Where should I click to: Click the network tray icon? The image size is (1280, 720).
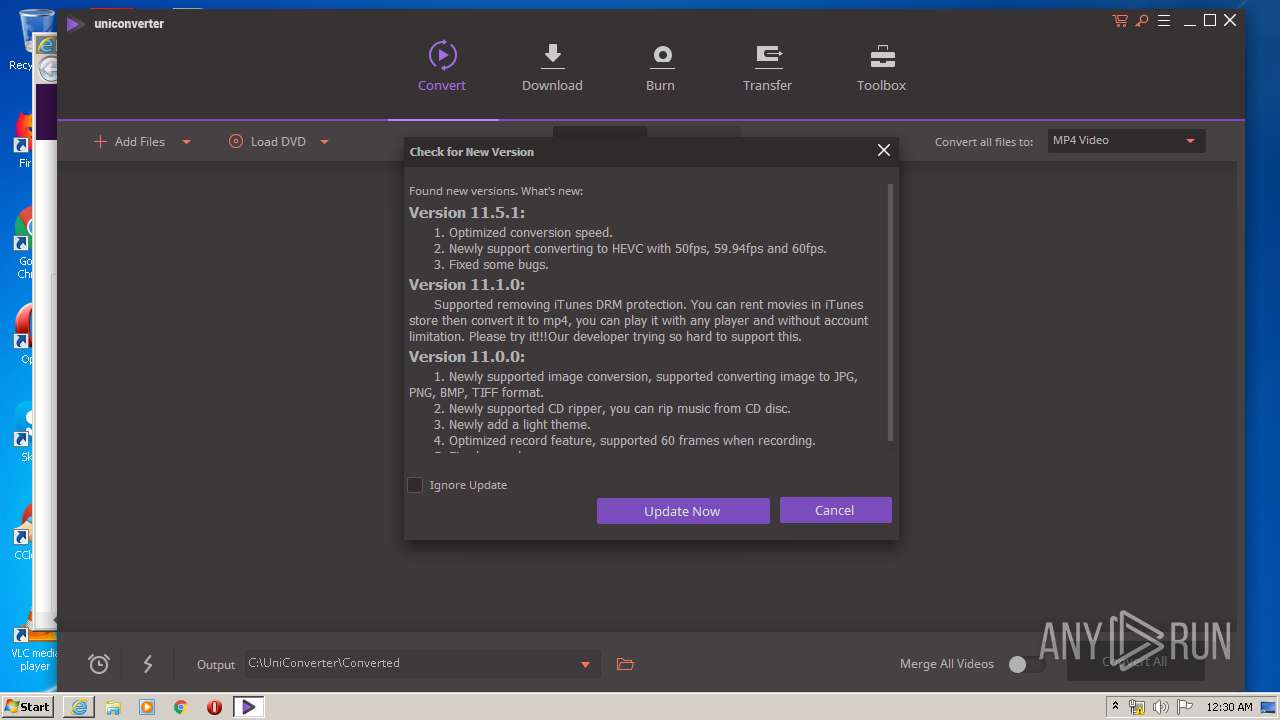1137,707
